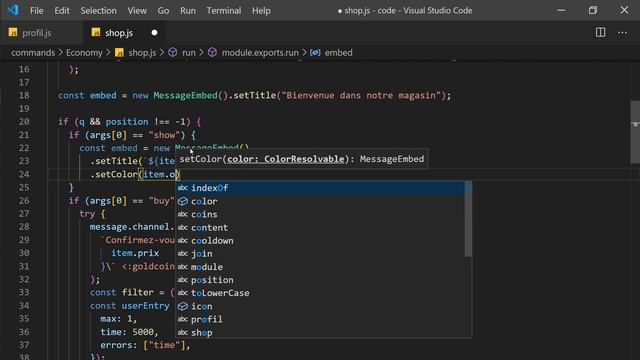The height and width of the screenshot is (360, 640).
Task: Select the content suggestion
Action: (x=320, y=227)
